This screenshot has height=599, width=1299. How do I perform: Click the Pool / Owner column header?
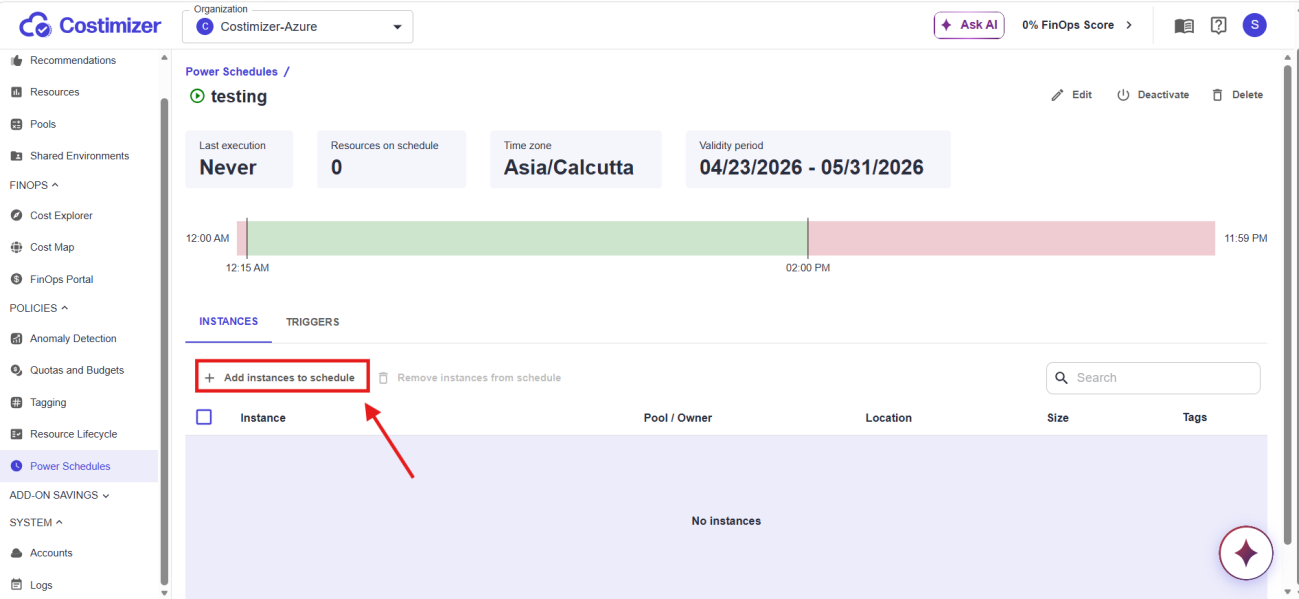pyautogui.click(x=678, y=418)
